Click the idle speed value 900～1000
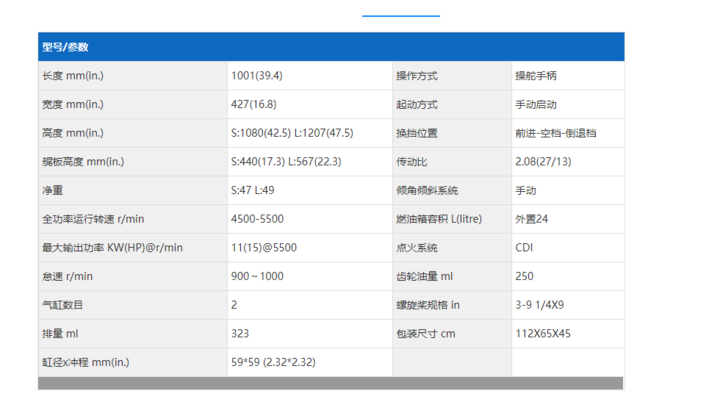 tap(257, 276)
